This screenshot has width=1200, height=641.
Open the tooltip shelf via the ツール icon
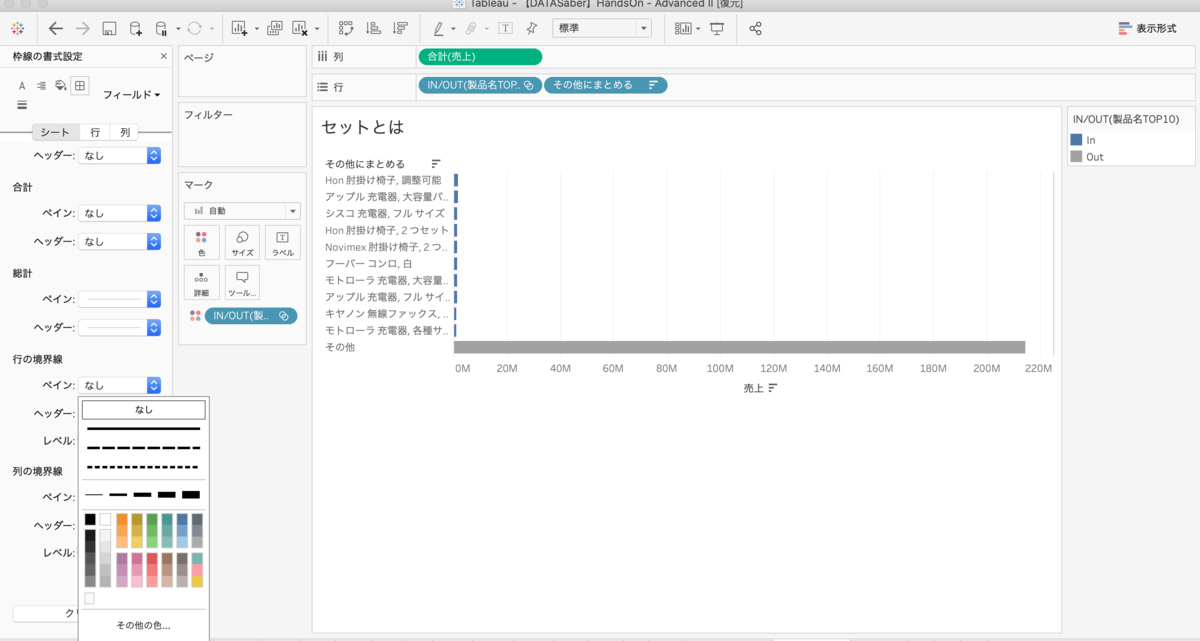[x=241, y=283]
